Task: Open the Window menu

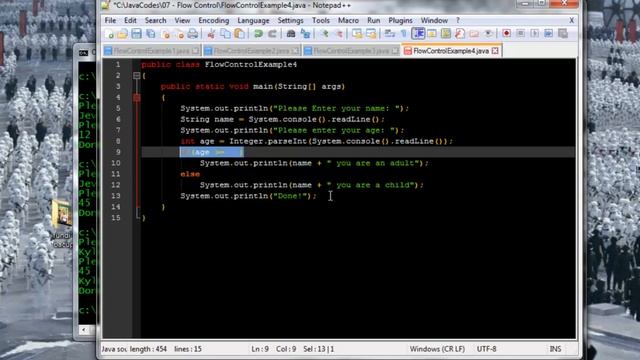Action: point(434,20)
